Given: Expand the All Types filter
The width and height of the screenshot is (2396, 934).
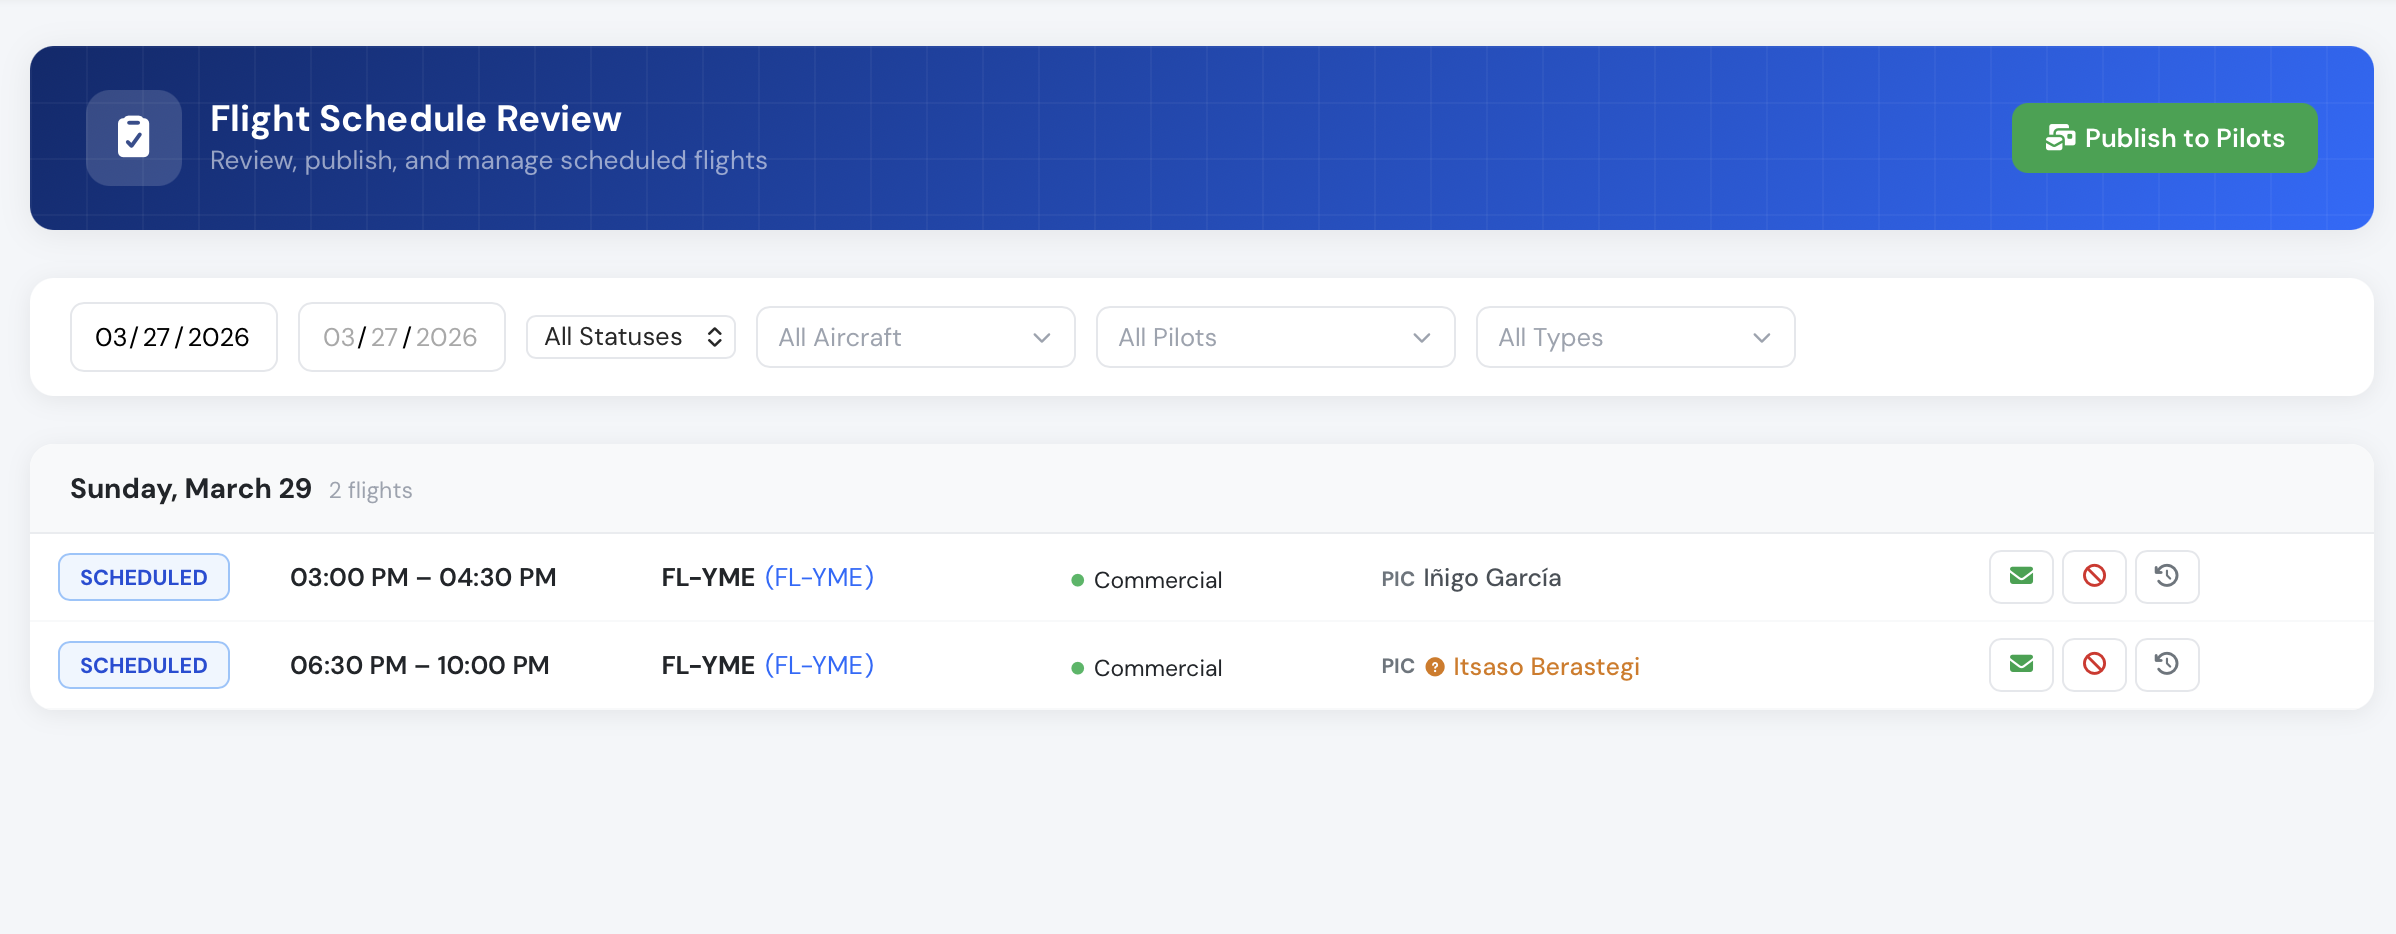Looking at the screenshot, I should (1635, 337).
